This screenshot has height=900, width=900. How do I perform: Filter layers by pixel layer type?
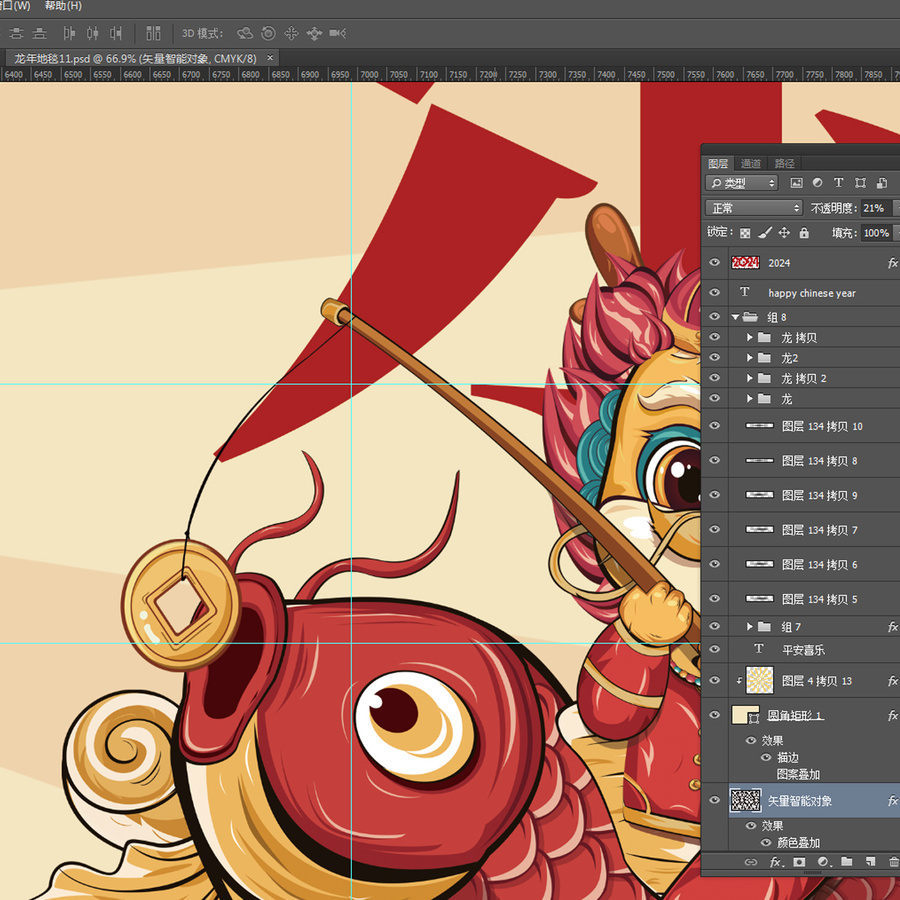point(796,183)
